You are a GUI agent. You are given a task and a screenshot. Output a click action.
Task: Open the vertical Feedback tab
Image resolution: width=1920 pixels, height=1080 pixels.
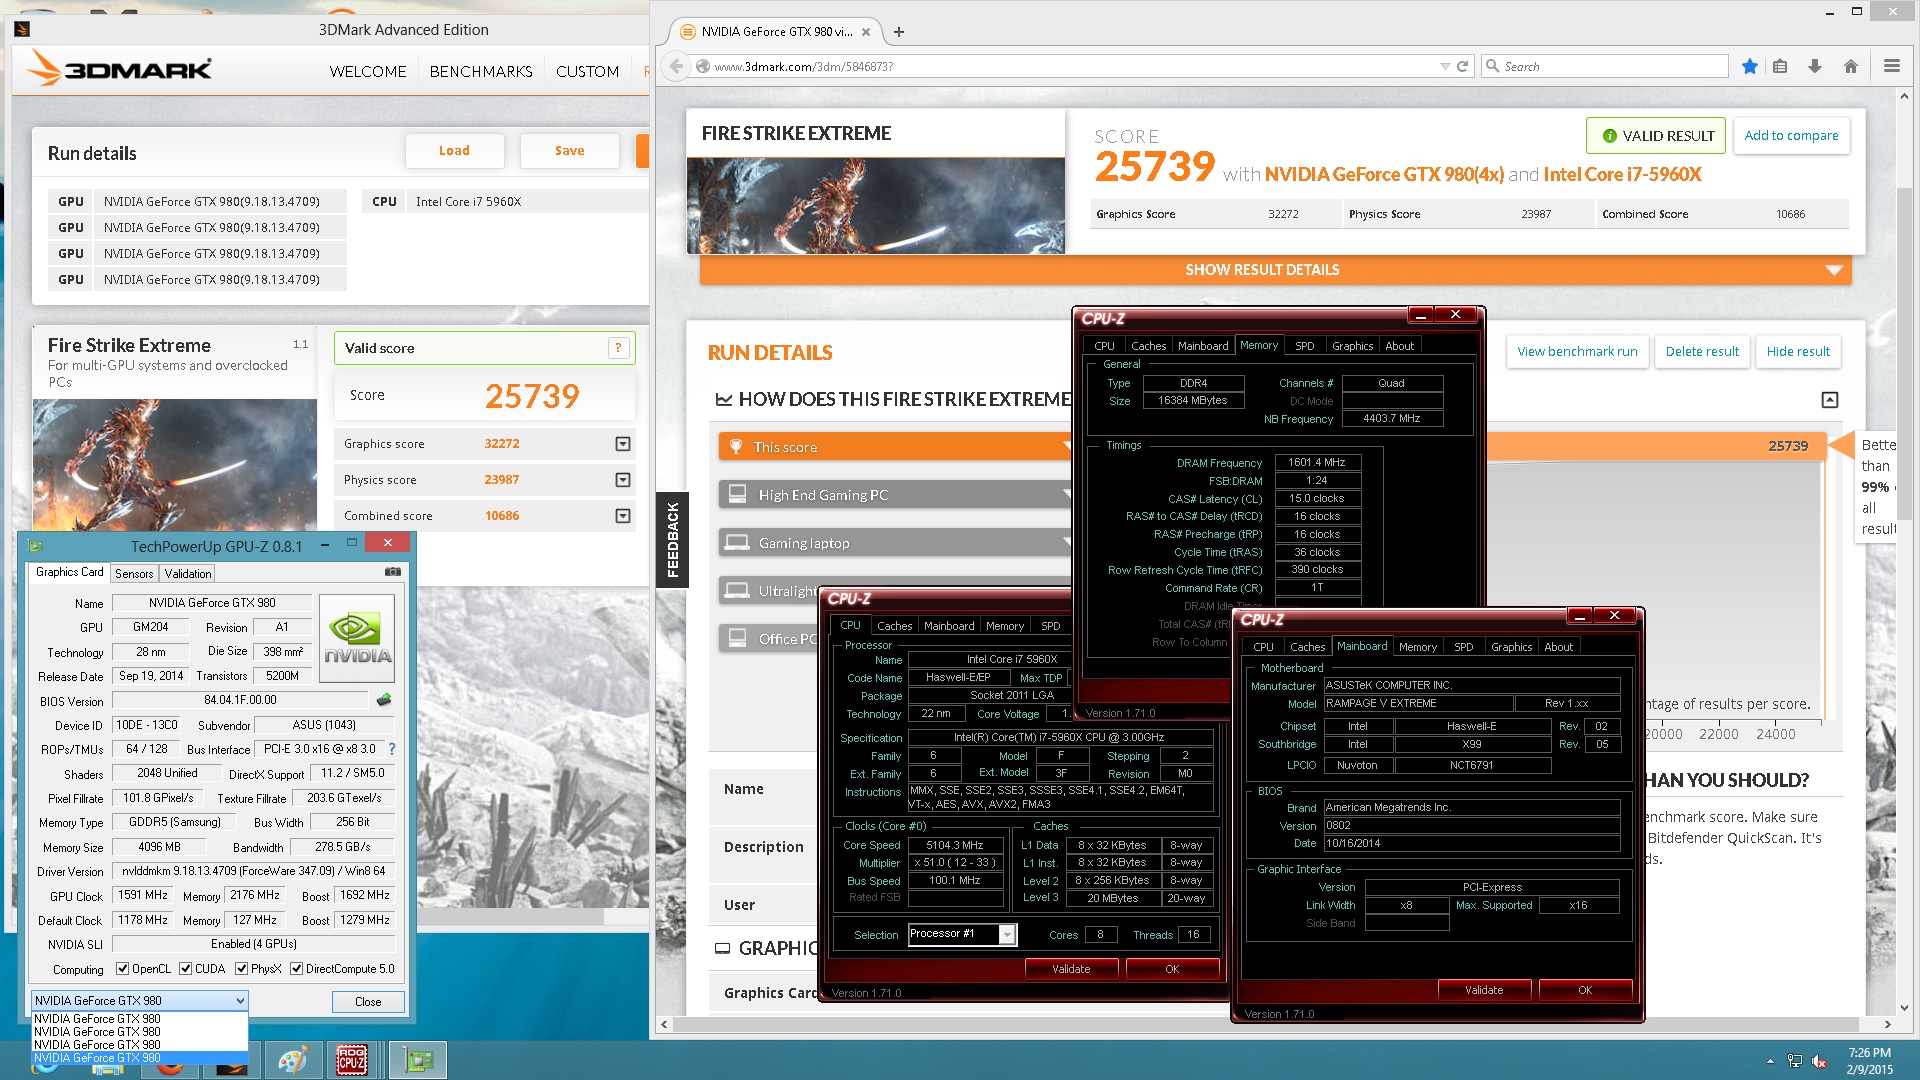click(x=672, y=540)
